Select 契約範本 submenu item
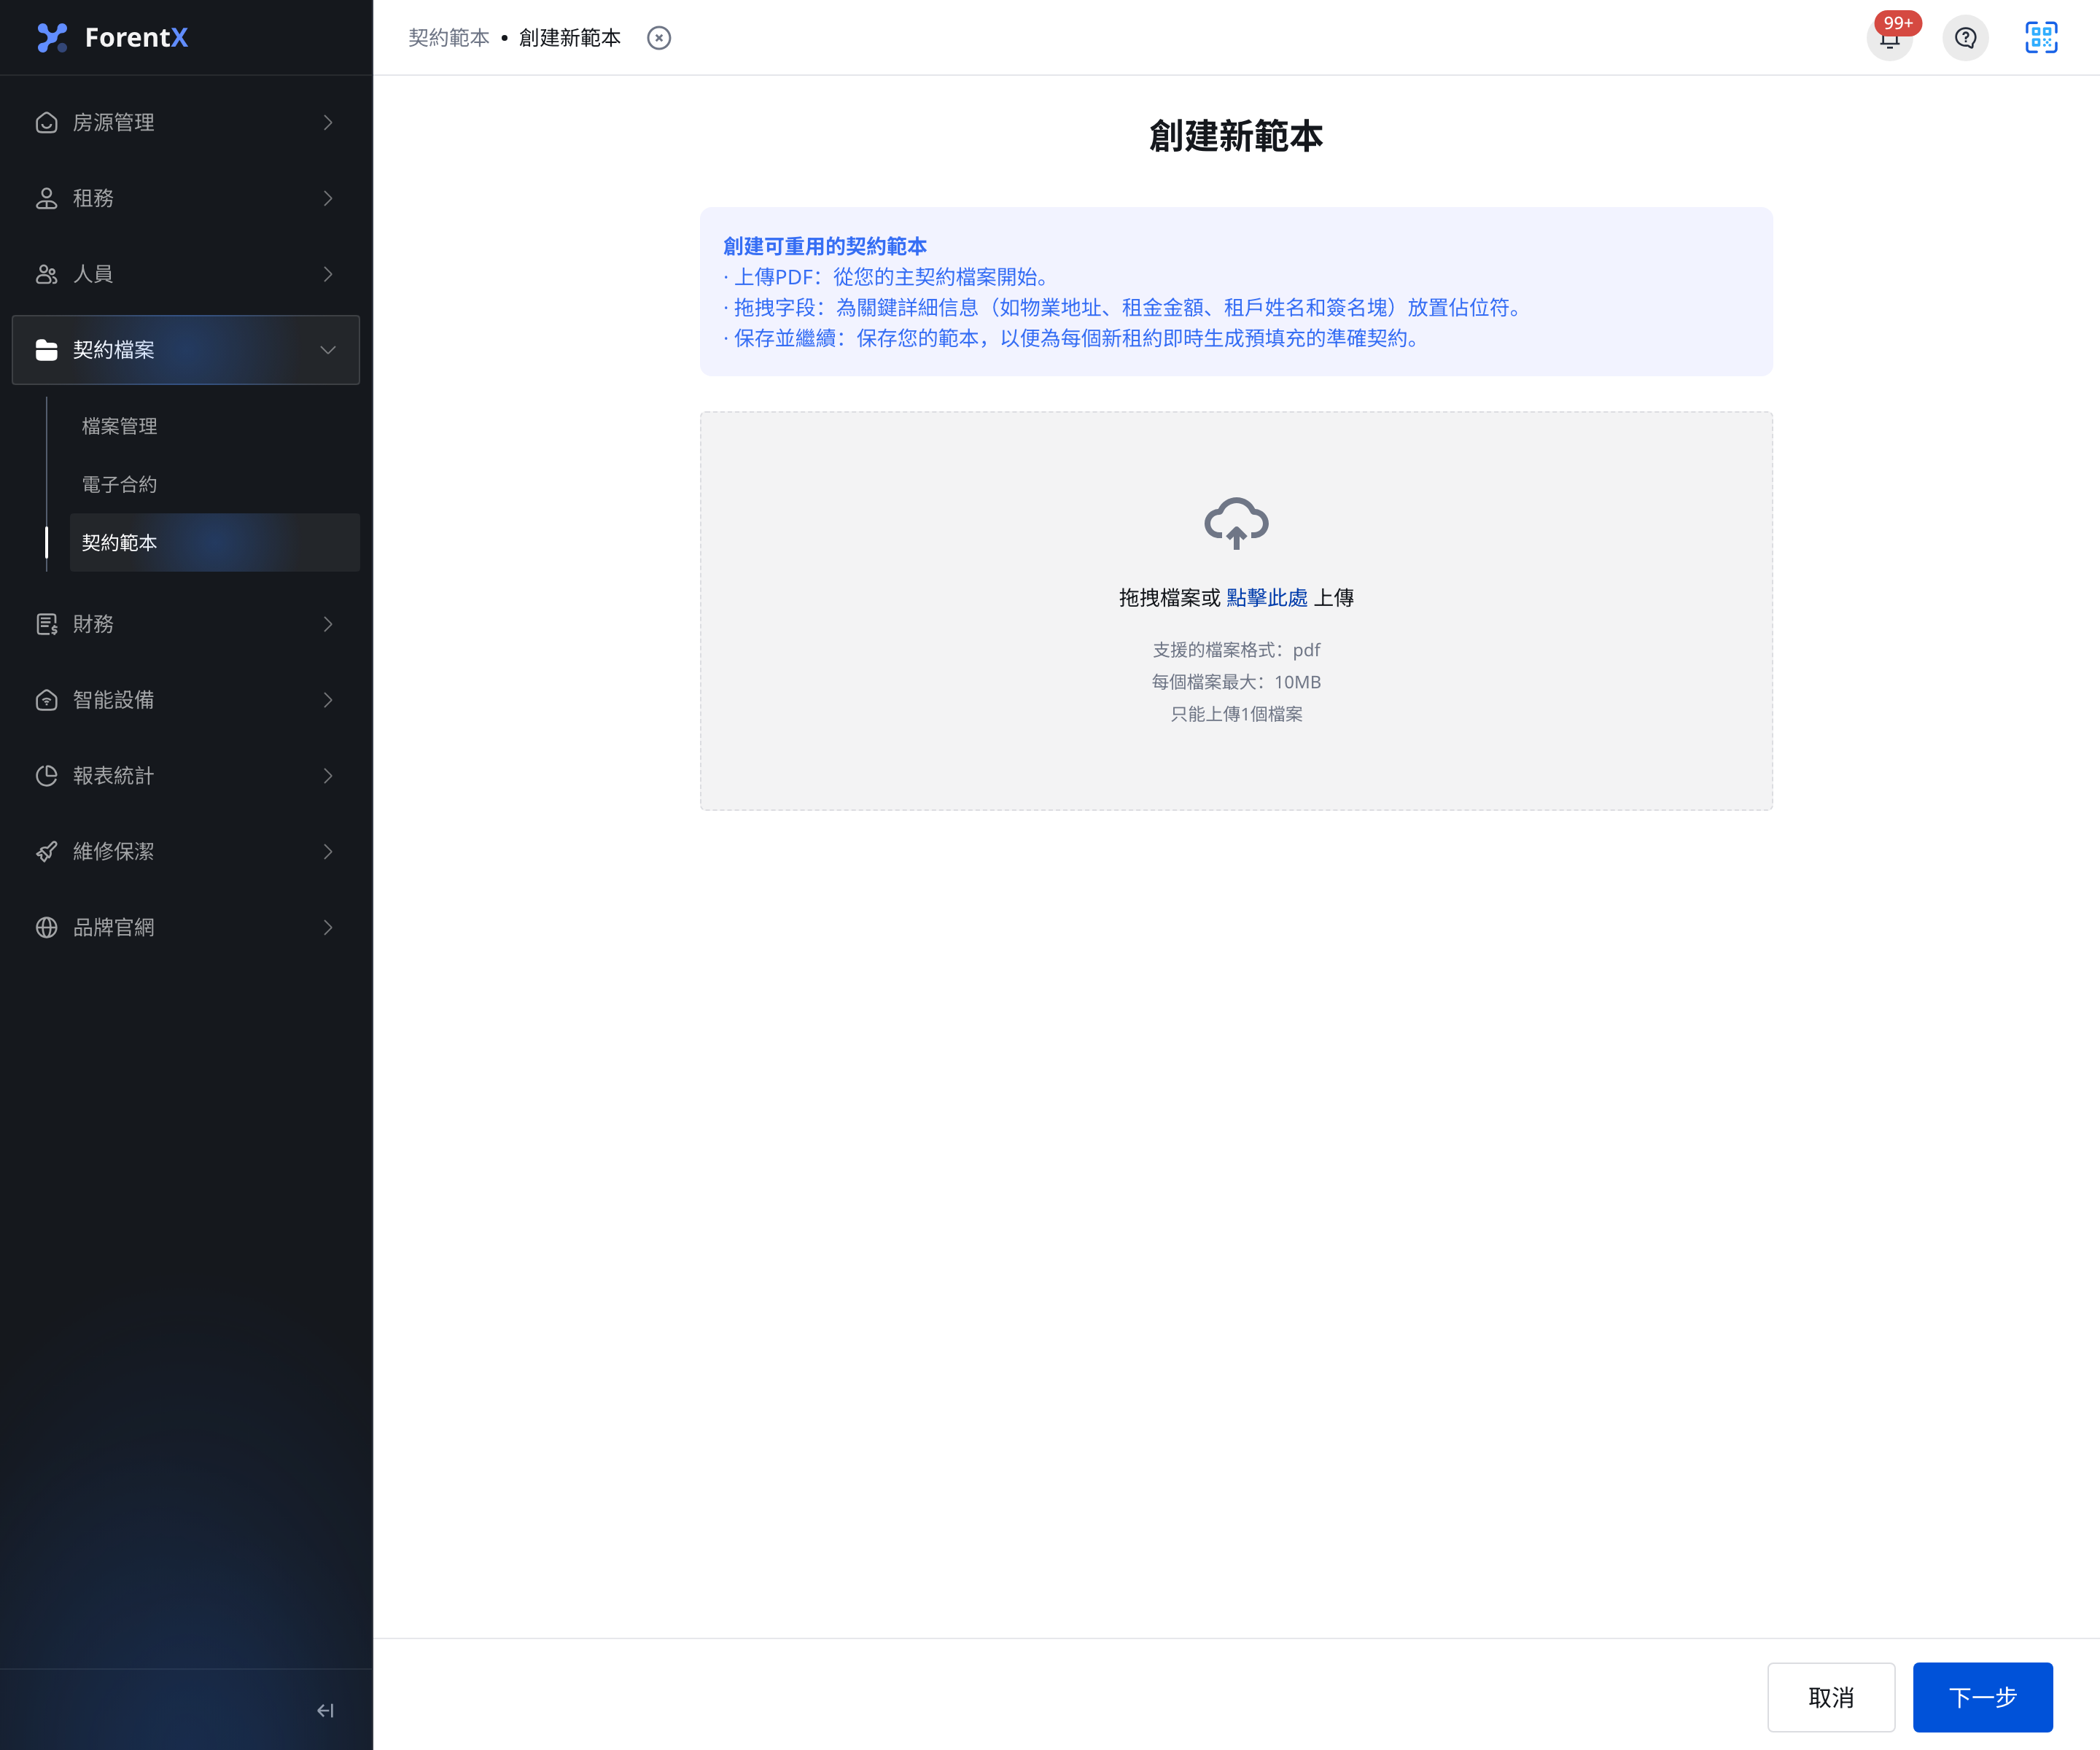The height and width of the screenshot is (1750, 2100). (x=214, y=542)
